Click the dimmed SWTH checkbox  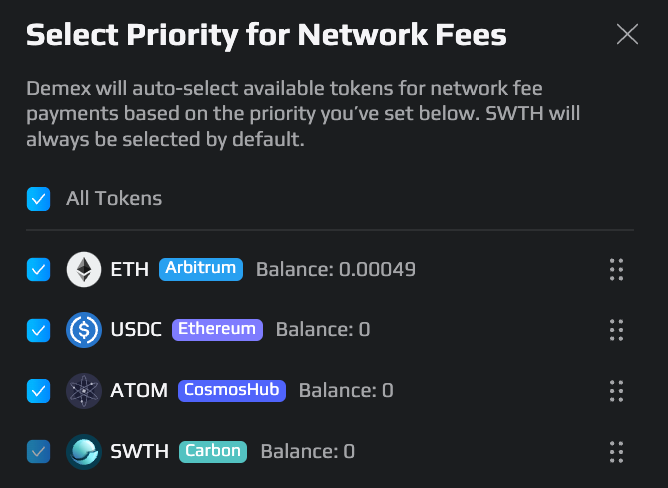(x=38, y=451)
